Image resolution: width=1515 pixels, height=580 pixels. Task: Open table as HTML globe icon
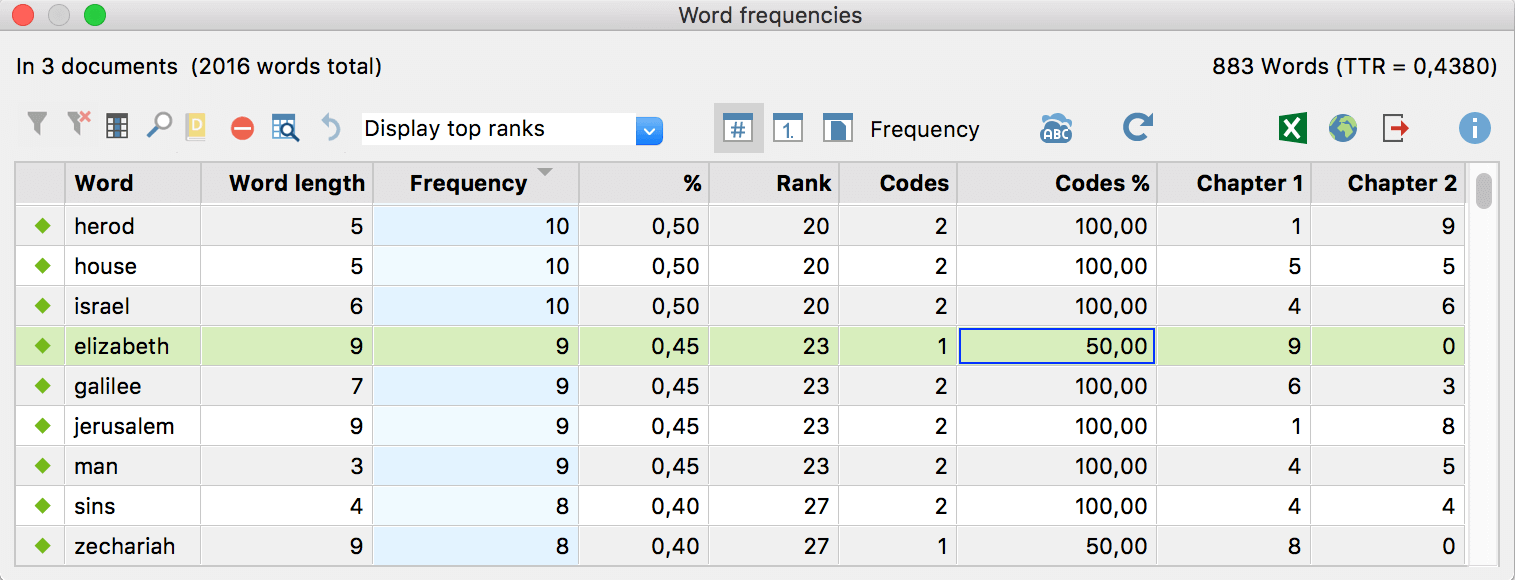1343,128
